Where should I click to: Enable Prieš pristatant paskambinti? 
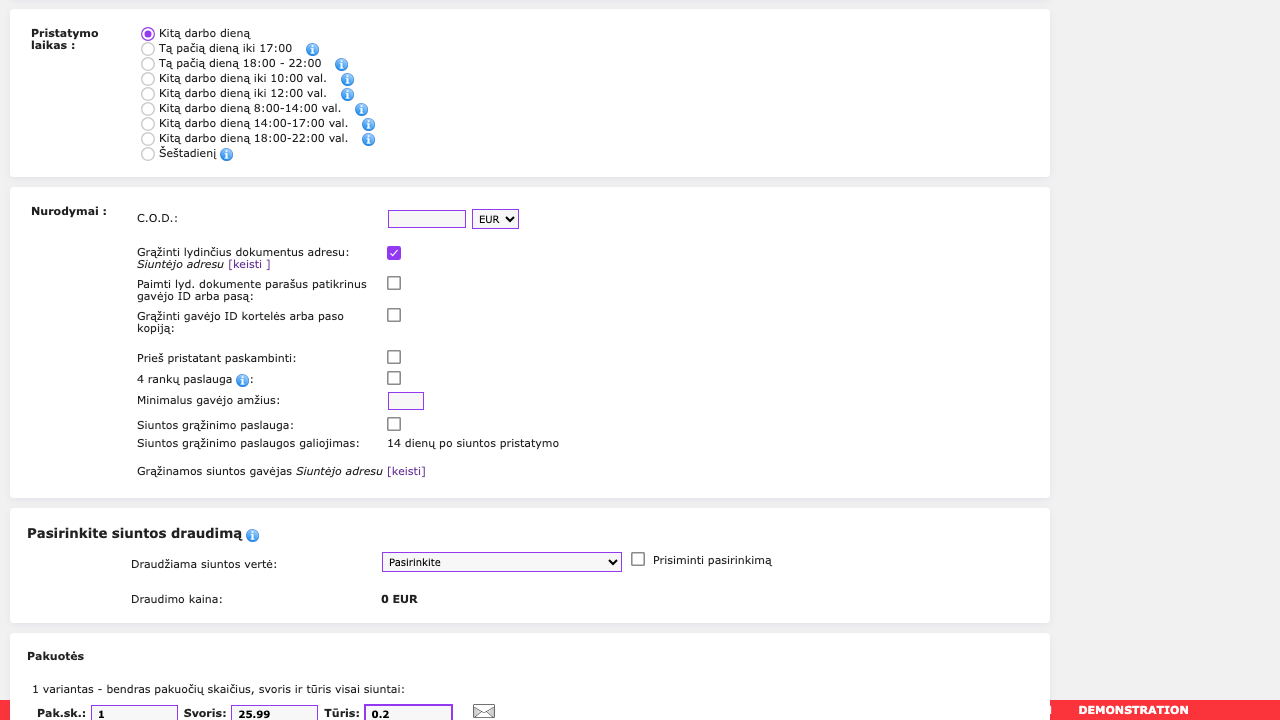click(394, 357)
